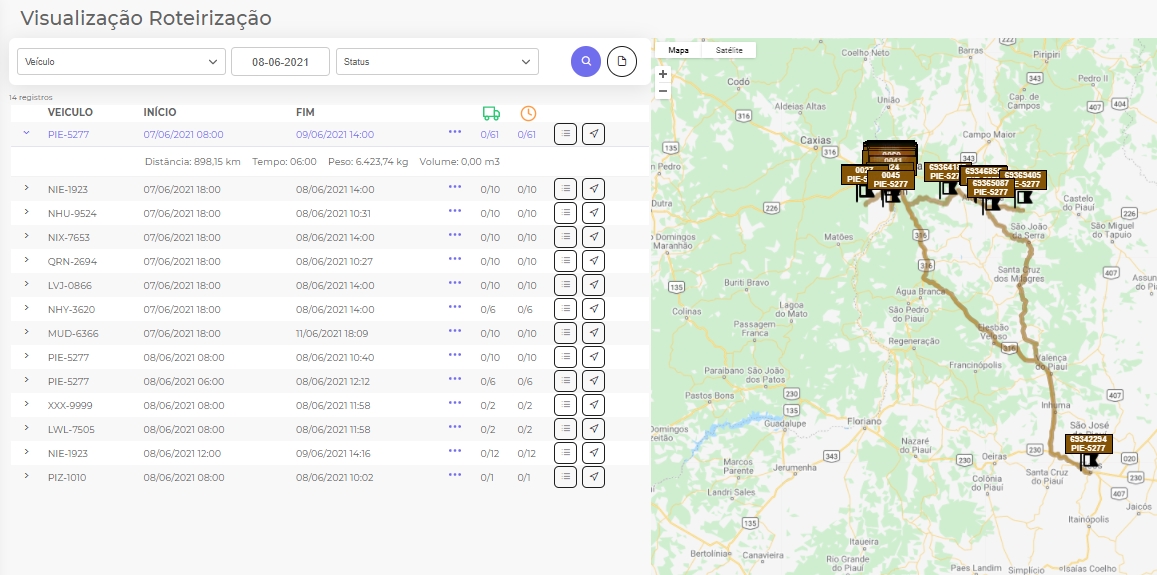This screenshot has width=1157, height=575.
Task: Select vehicle name LWL-7505
Action: tap(71, 430)
